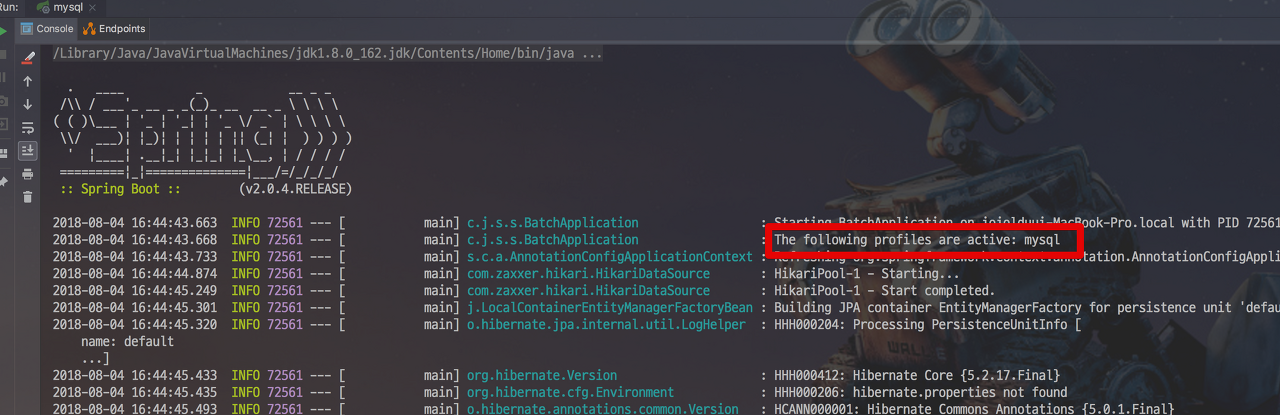This screenshot has height=415, width=1280.
Task: Click the 'Run:' tool window label
Action: [9, 7]
